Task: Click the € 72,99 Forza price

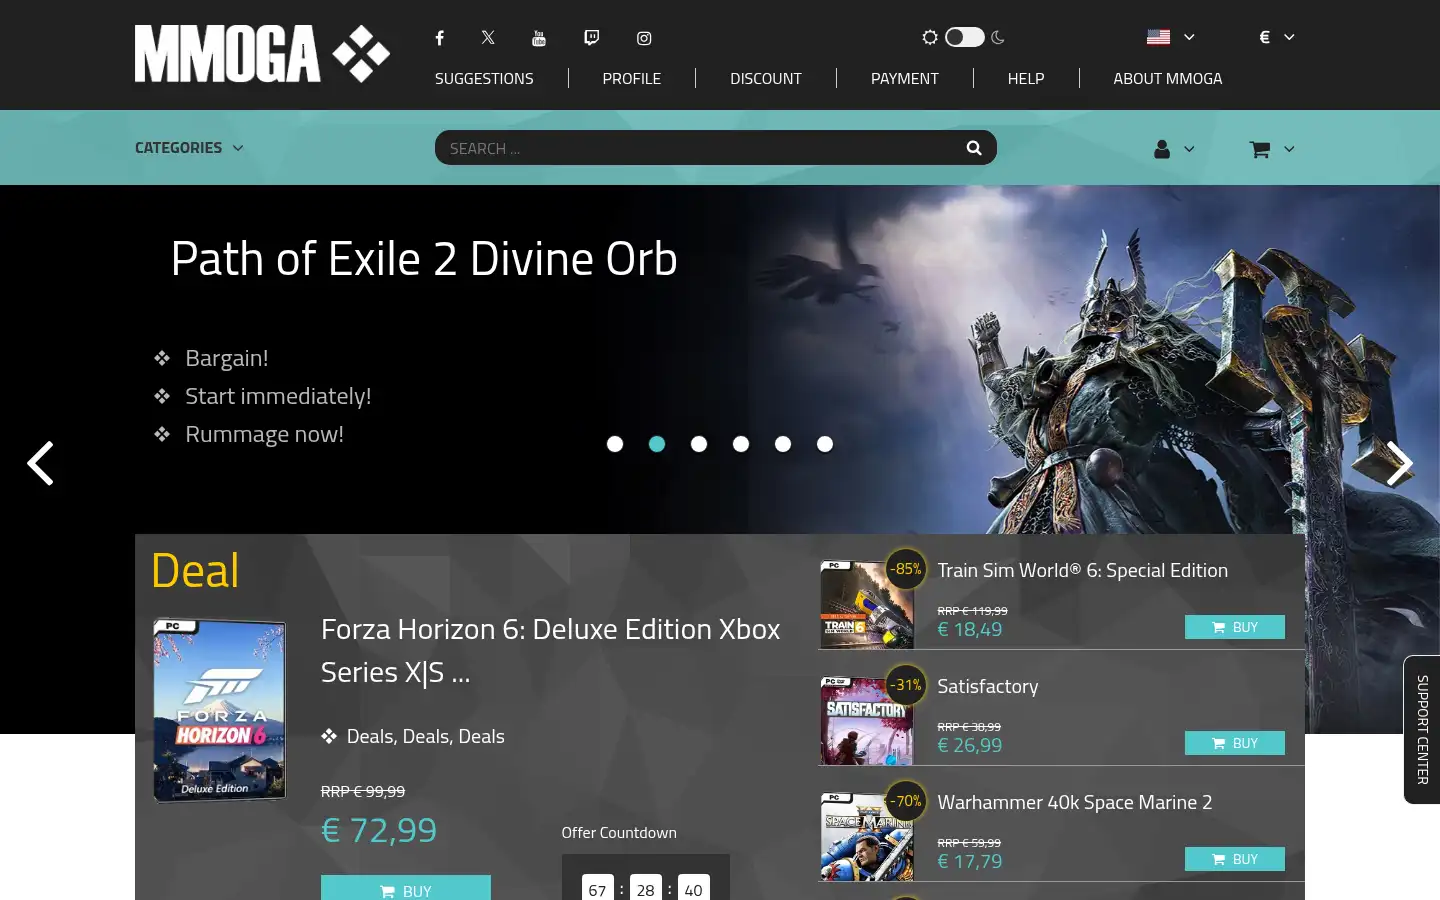Action: (379, 830)
